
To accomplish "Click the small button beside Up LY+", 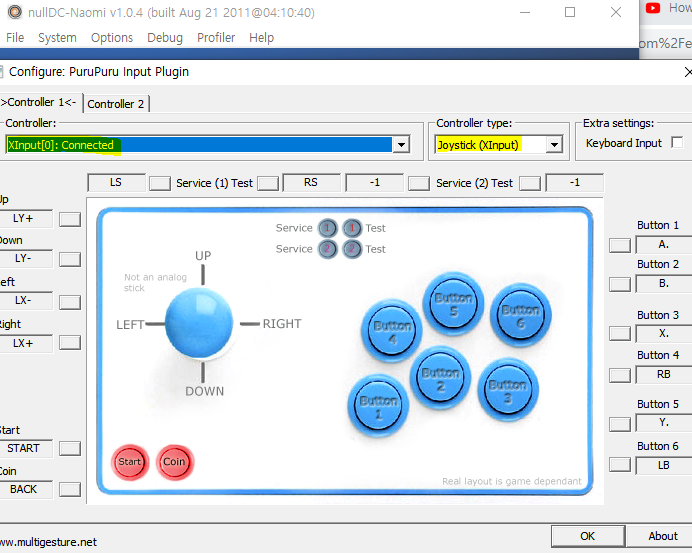I will coord(70,219).
